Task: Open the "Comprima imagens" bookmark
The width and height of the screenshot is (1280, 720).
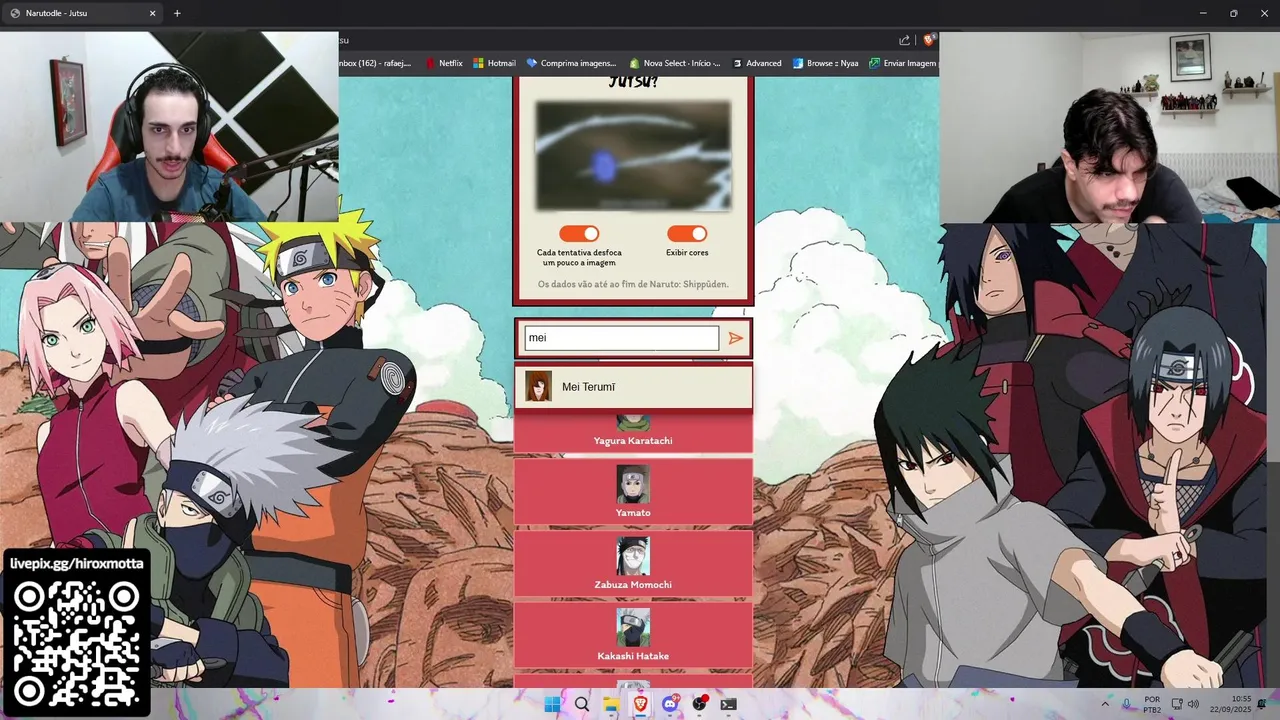Action: [571, 63]
